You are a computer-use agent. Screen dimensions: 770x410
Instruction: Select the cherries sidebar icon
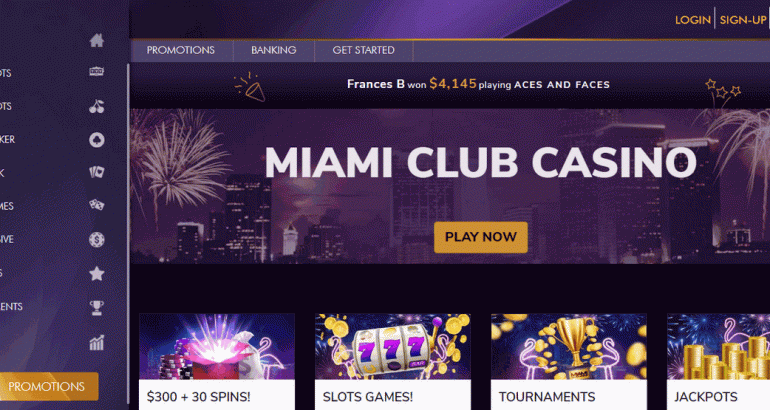[x=97, y=106]
